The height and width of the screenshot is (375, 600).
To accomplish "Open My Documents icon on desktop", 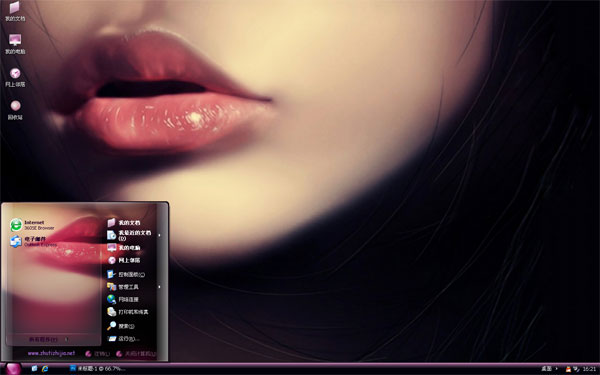I will coord(15,11).
